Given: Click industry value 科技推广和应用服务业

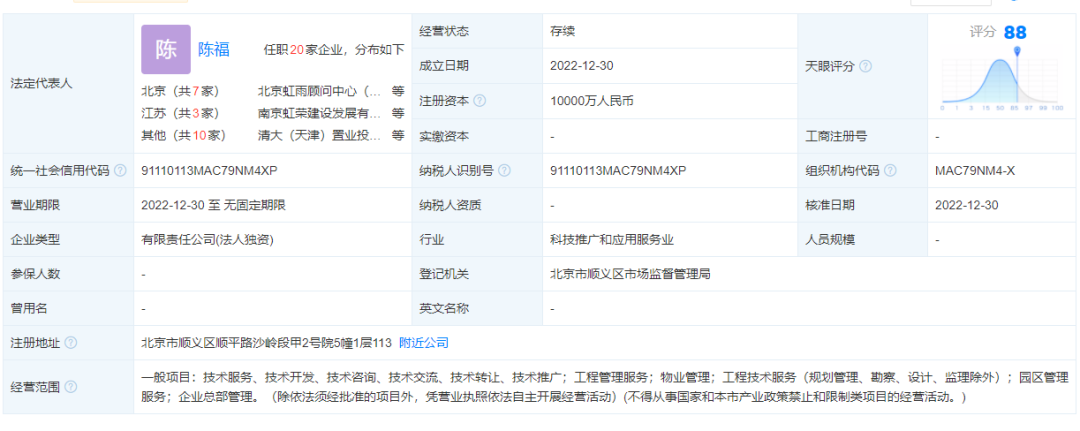Looking at the screenshot, I should click(612, 240).
